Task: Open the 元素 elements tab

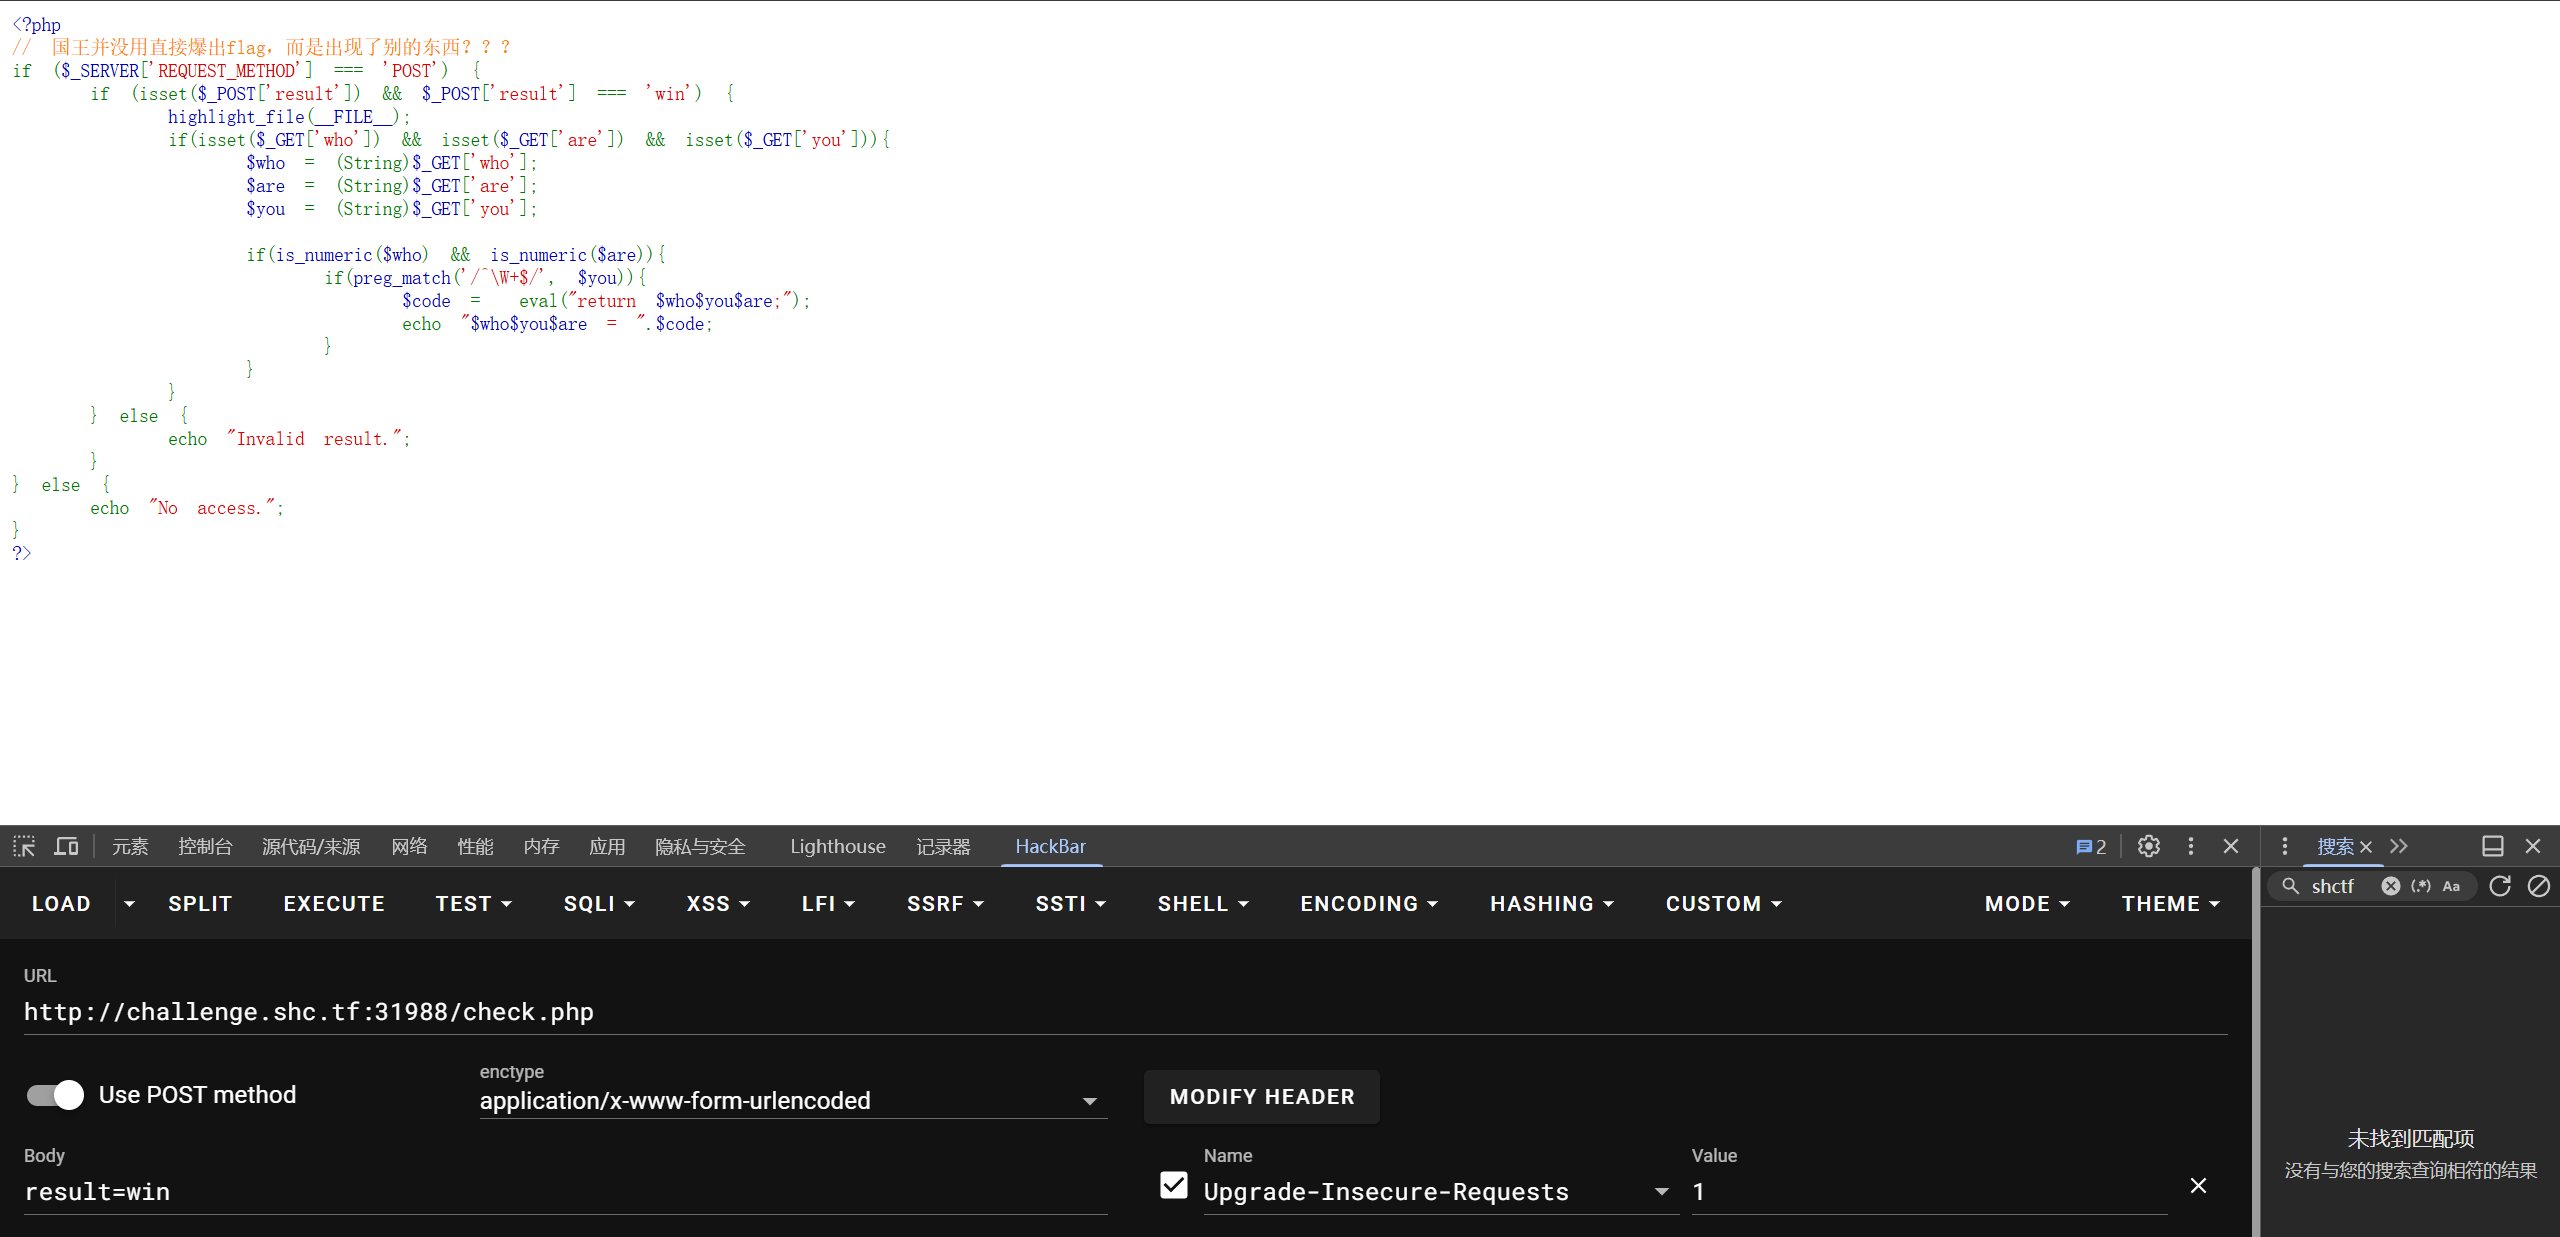Action: click(130, 846)
